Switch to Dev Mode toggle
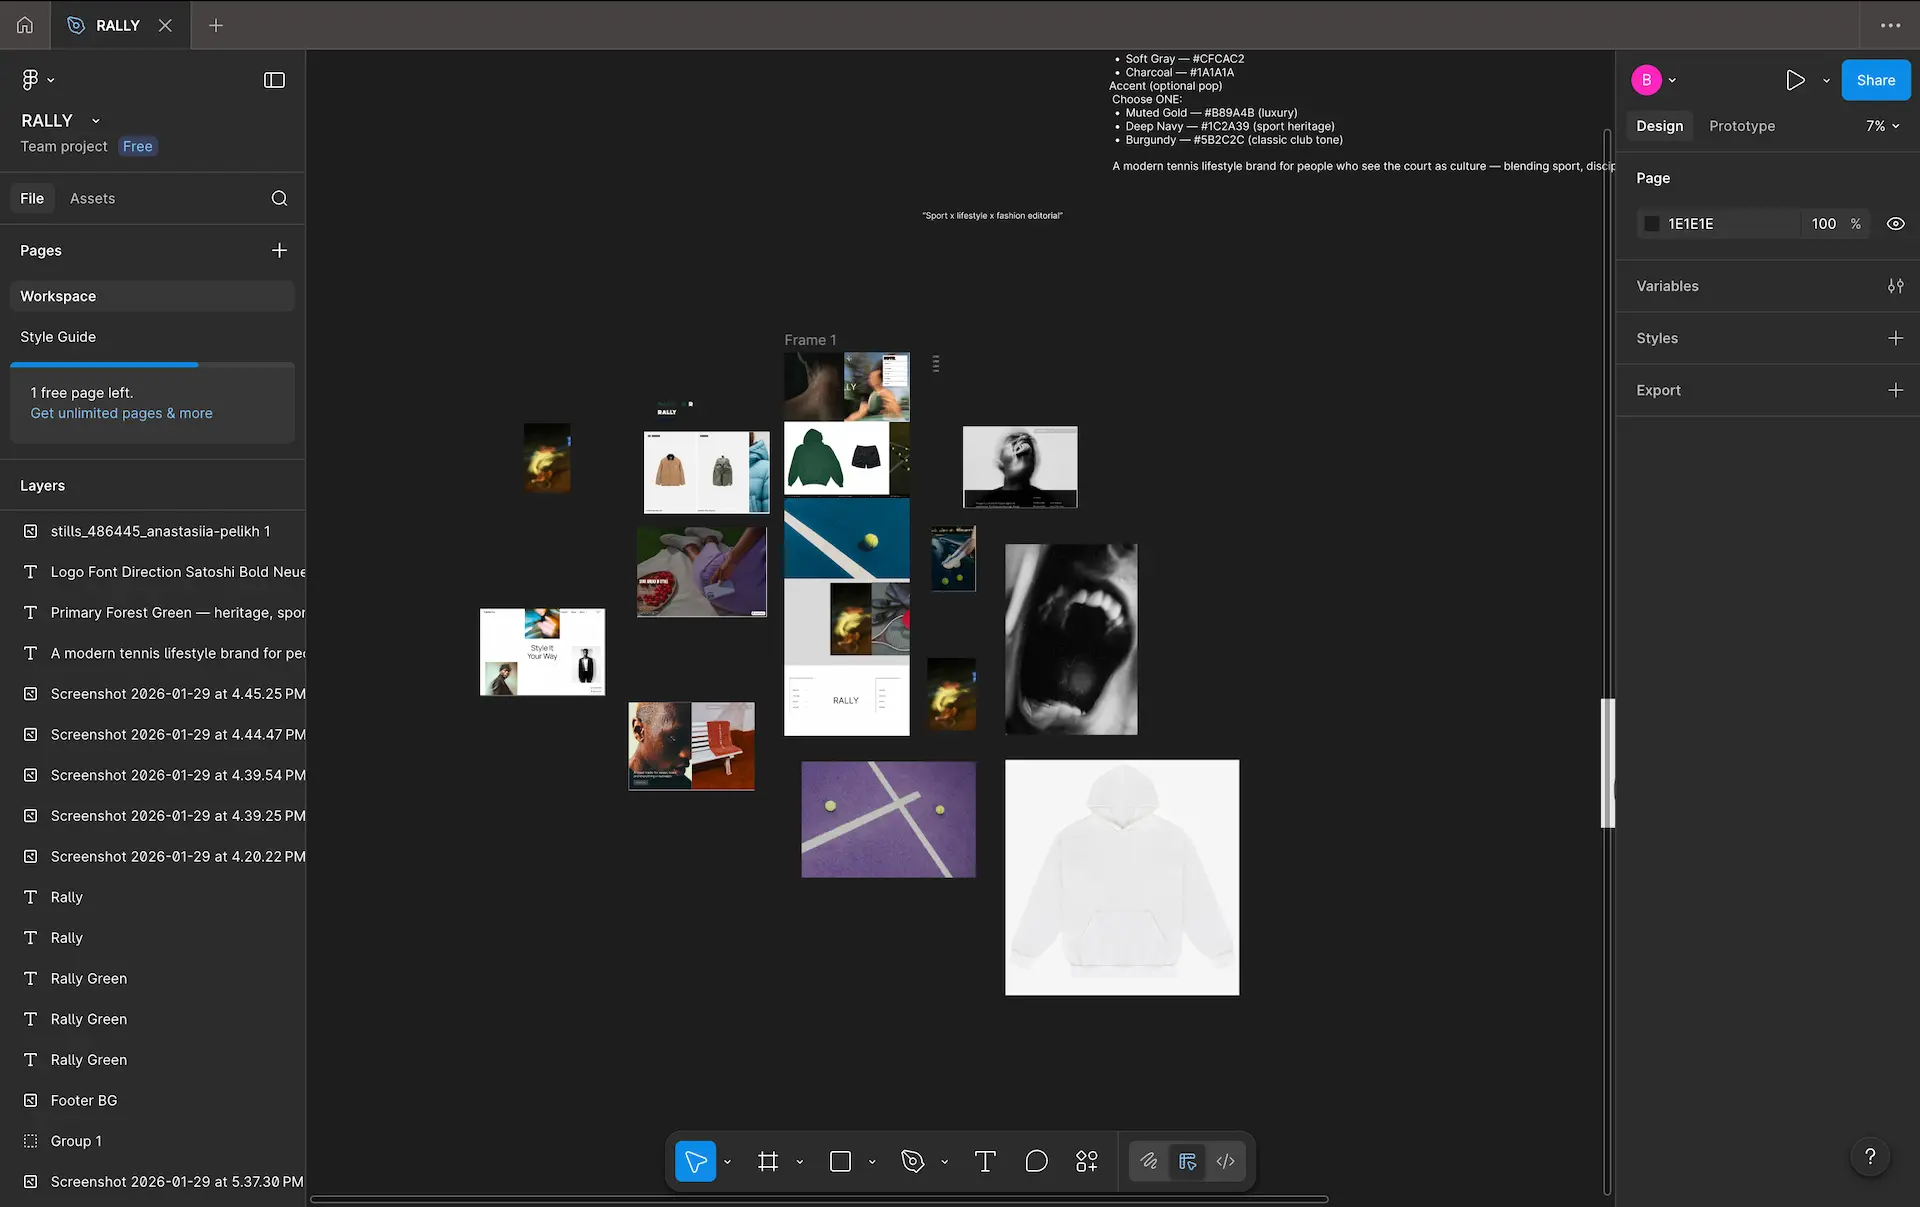Screen dimensions: 1920x1207 [x=1225, y=1161]
